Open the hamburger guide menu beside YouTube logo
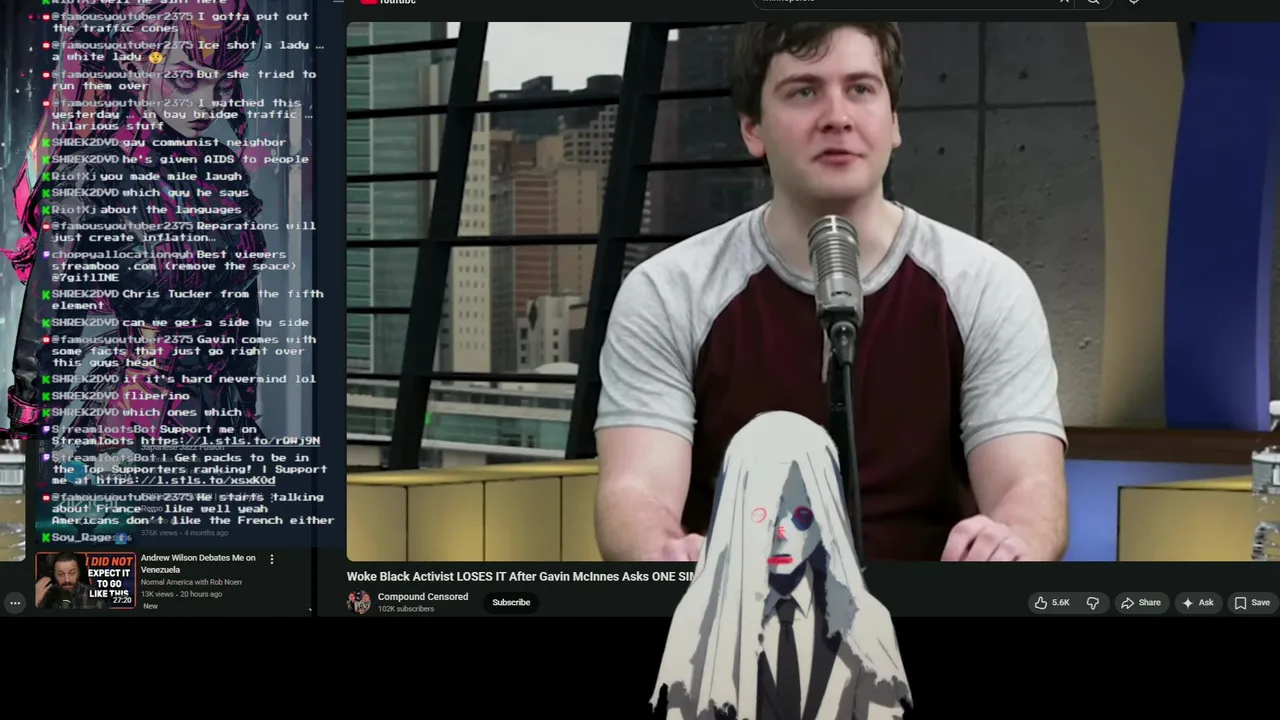The height and width of the screenshot is (720, 1280). 338,2
